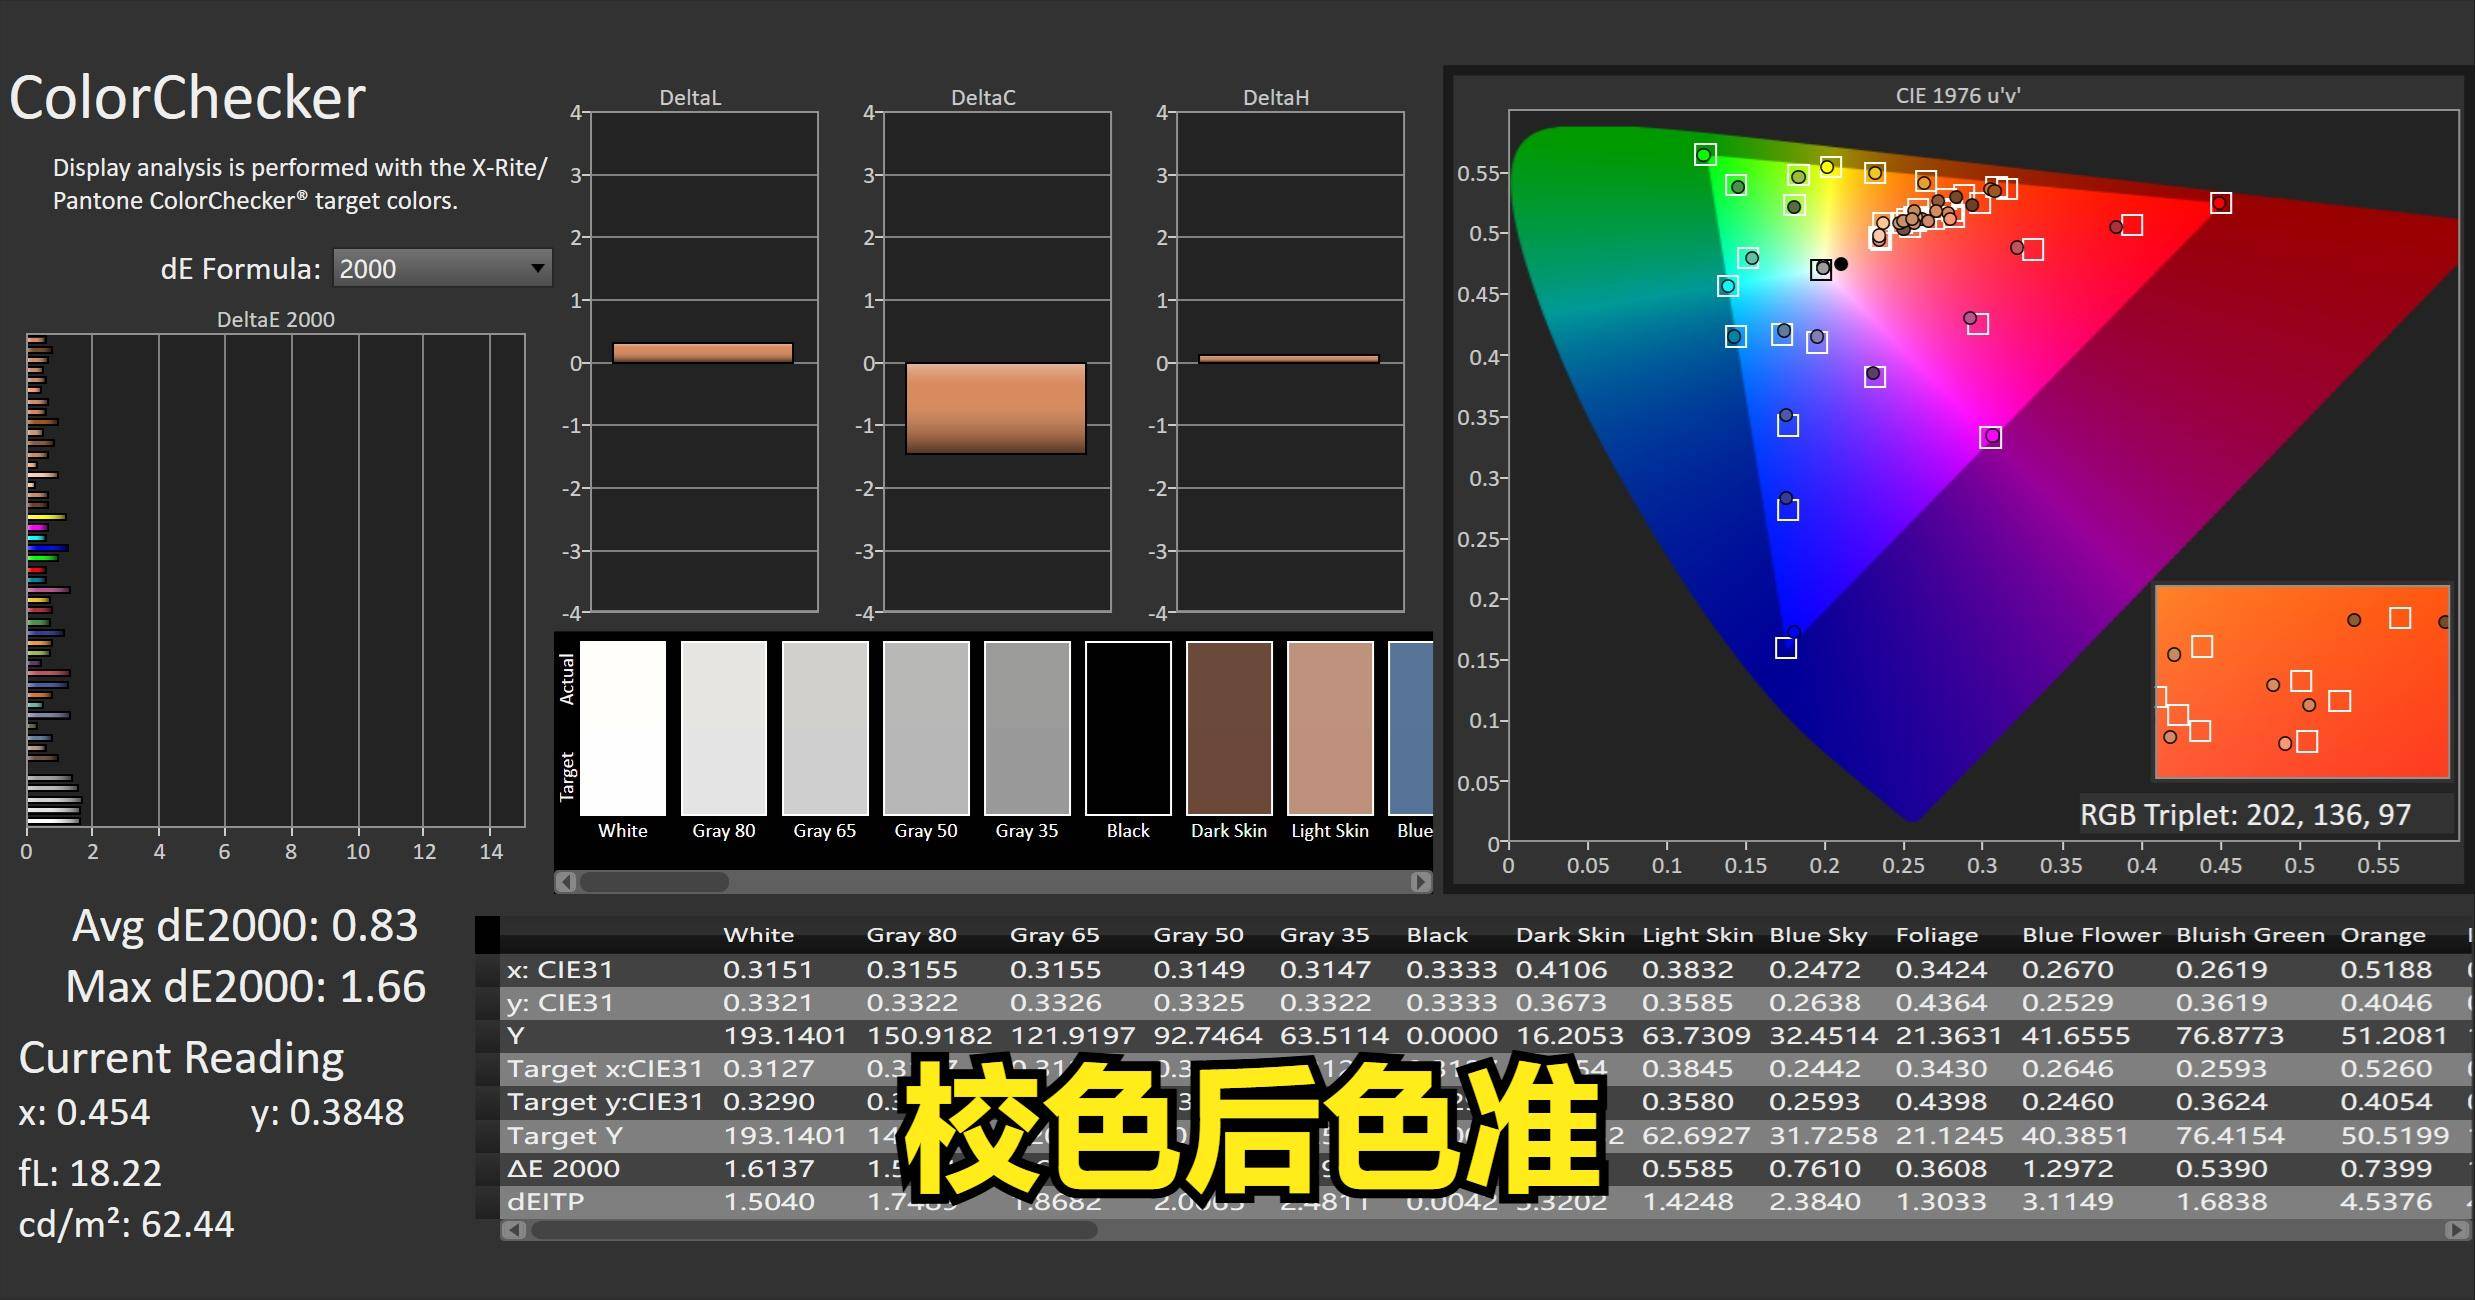Screen dimensions: 2475x1300
Task: Click the ΔE 2000 row label
Action: (x=563, y=1168)
